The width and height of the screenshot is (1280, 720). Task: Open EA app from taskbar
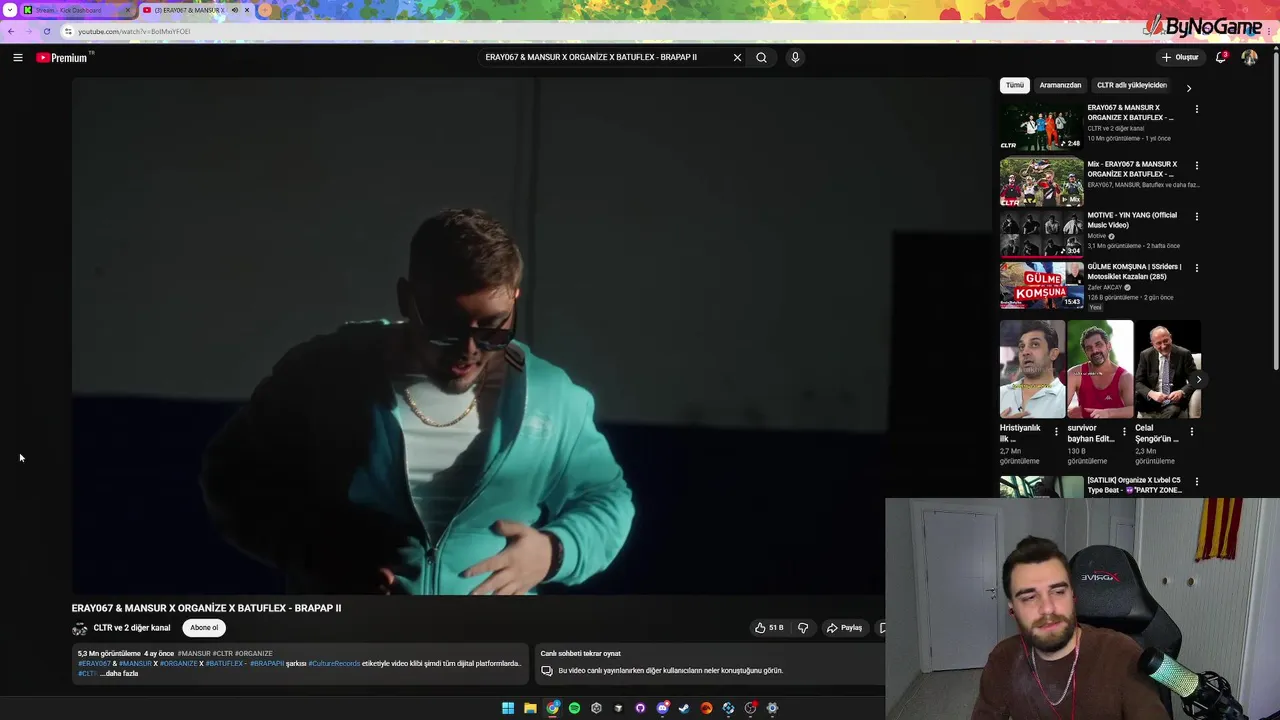pos(706,708)
